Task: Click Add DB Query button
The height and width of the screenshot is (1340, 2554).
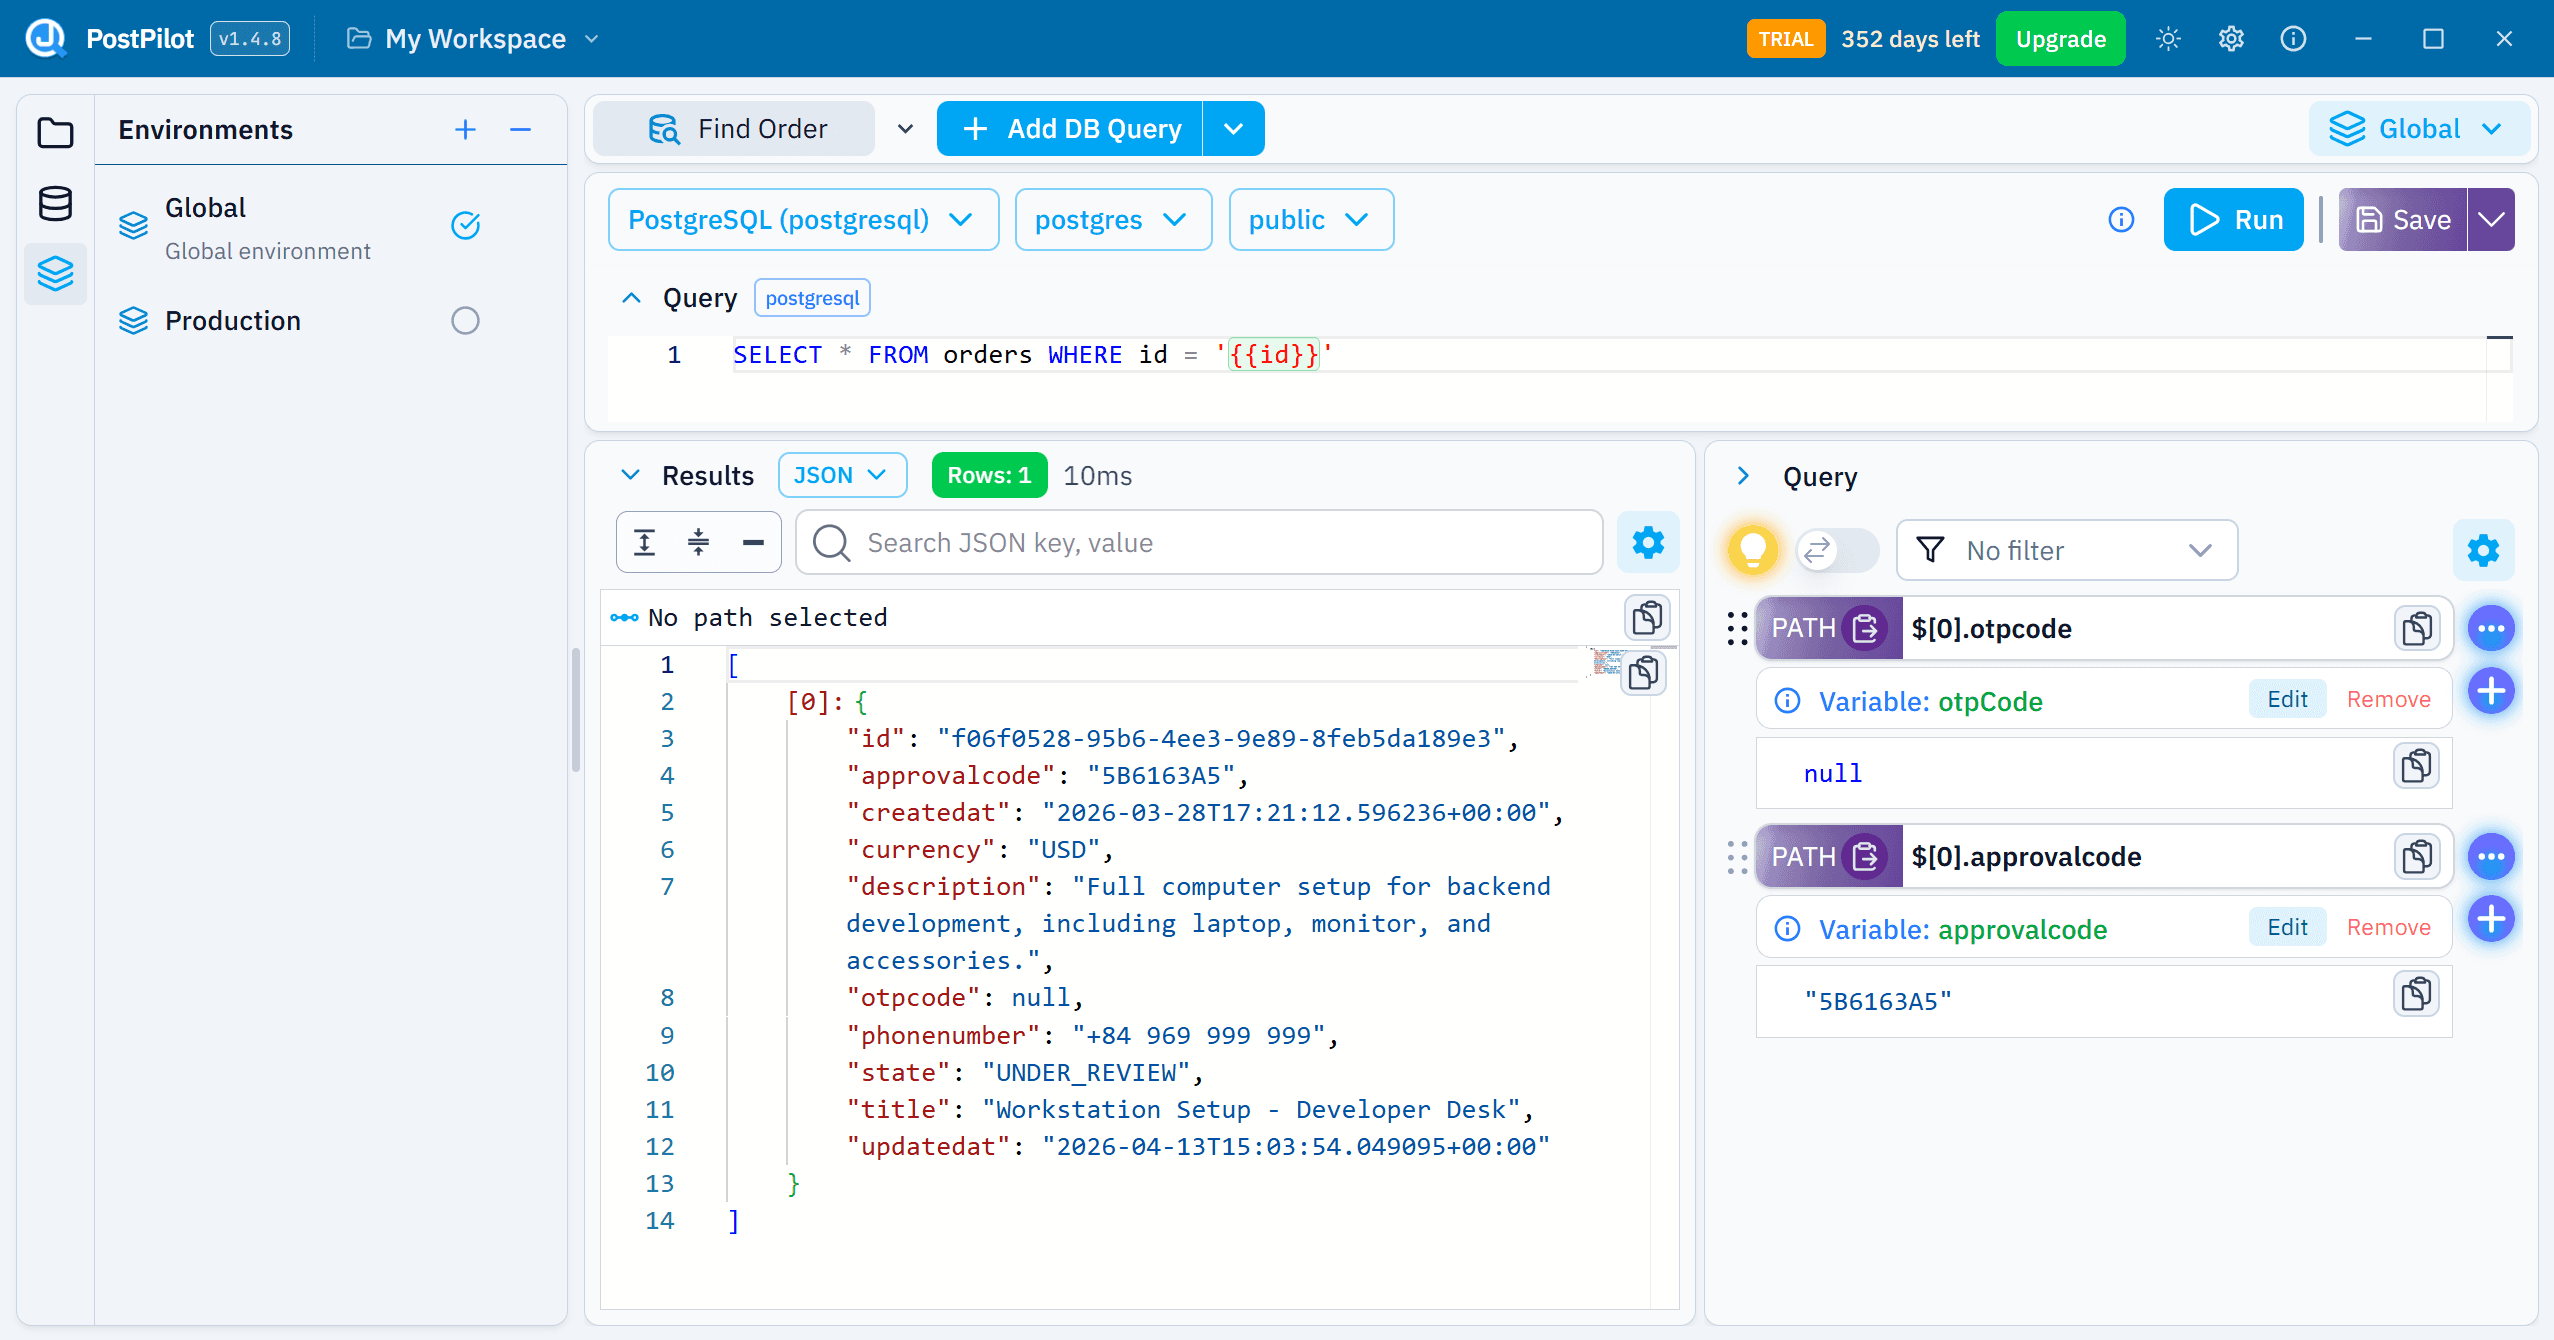Action: (1069, 129)
